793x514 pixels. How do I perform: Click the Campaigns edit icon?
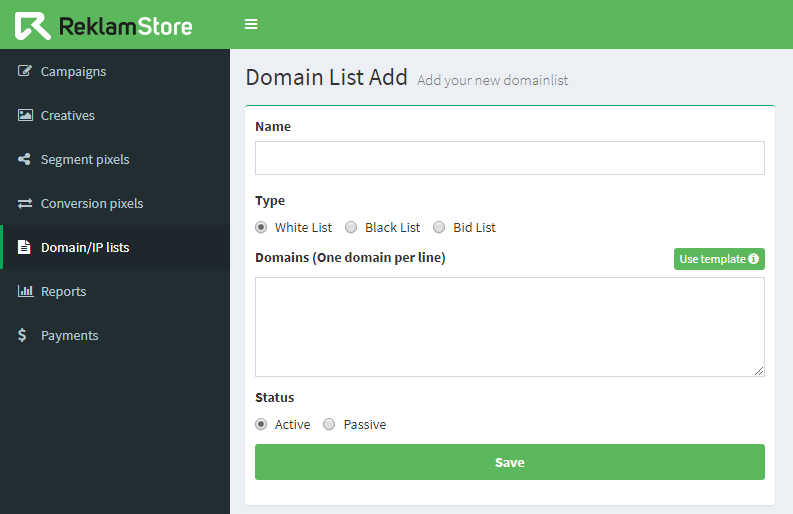pos(24,71)
